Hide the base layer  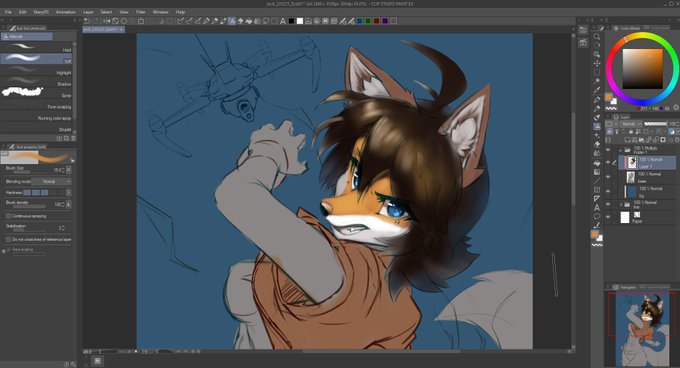pyautogui.click(x=608, y=177)
